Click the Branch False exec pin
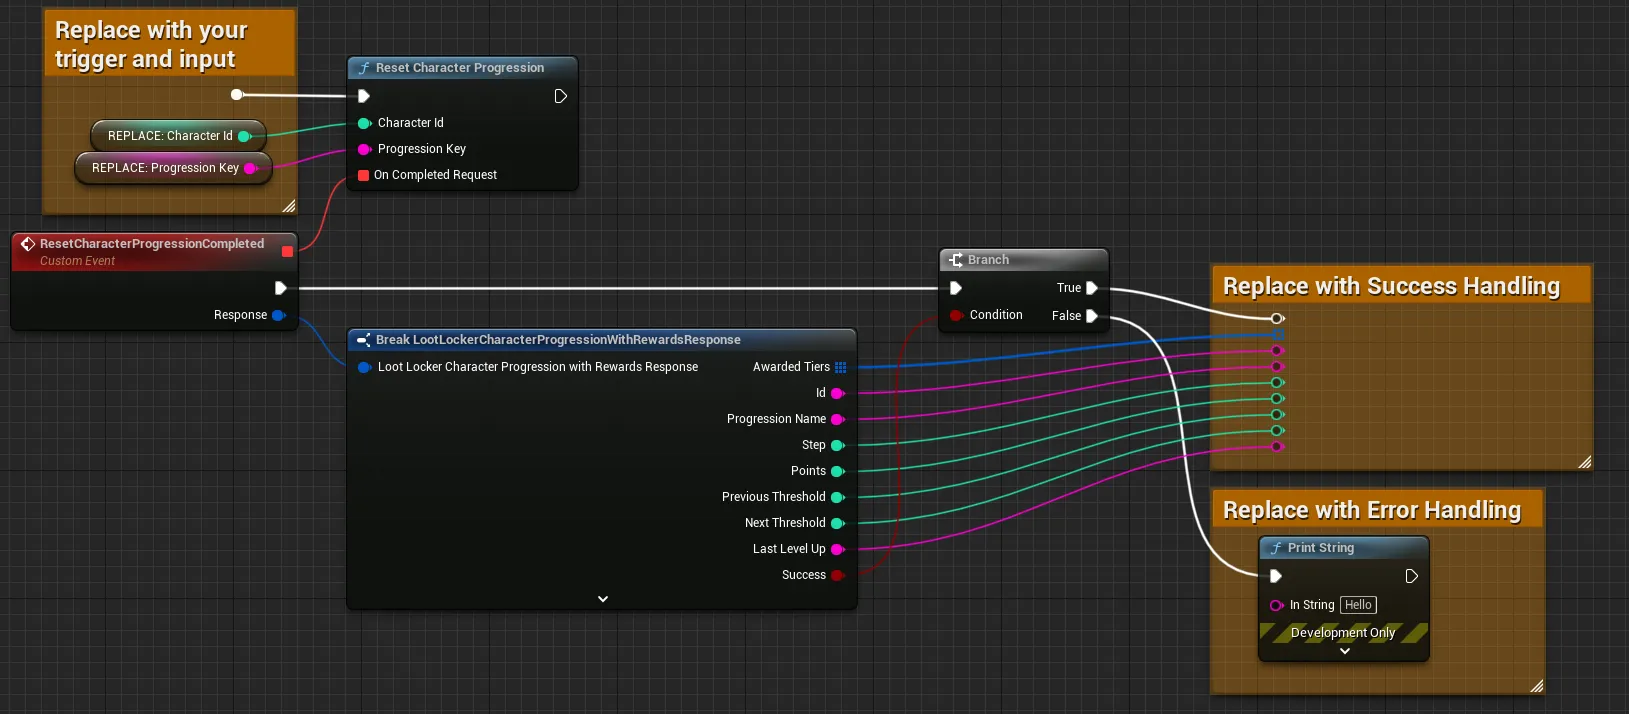The image size is (1629, 714). 1092,316
